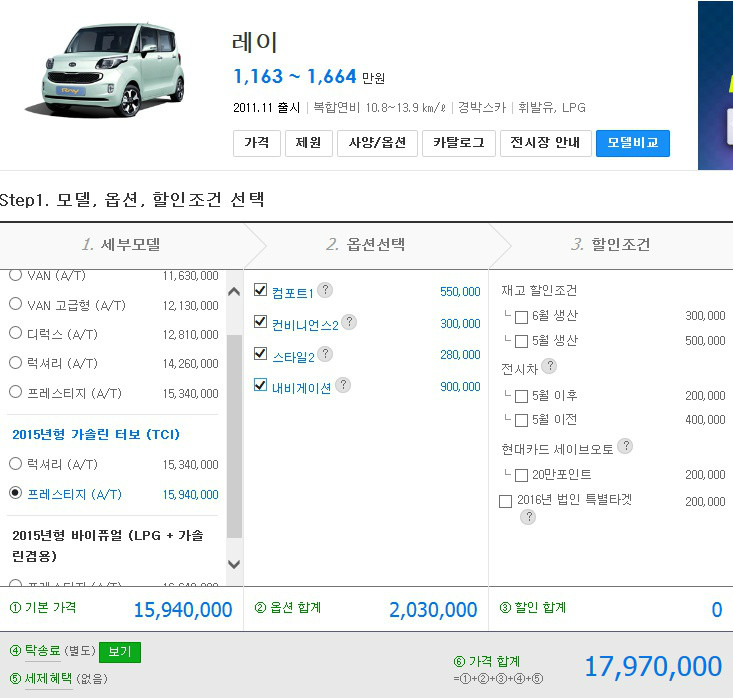Click the base price total 15,940,000

coord(183,610)
